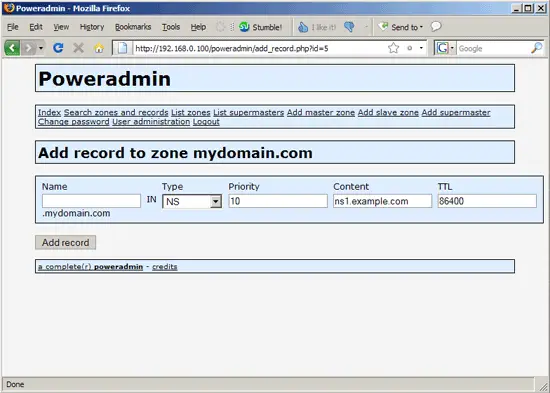Click the Add master zone link

click(x=321, y=113)
